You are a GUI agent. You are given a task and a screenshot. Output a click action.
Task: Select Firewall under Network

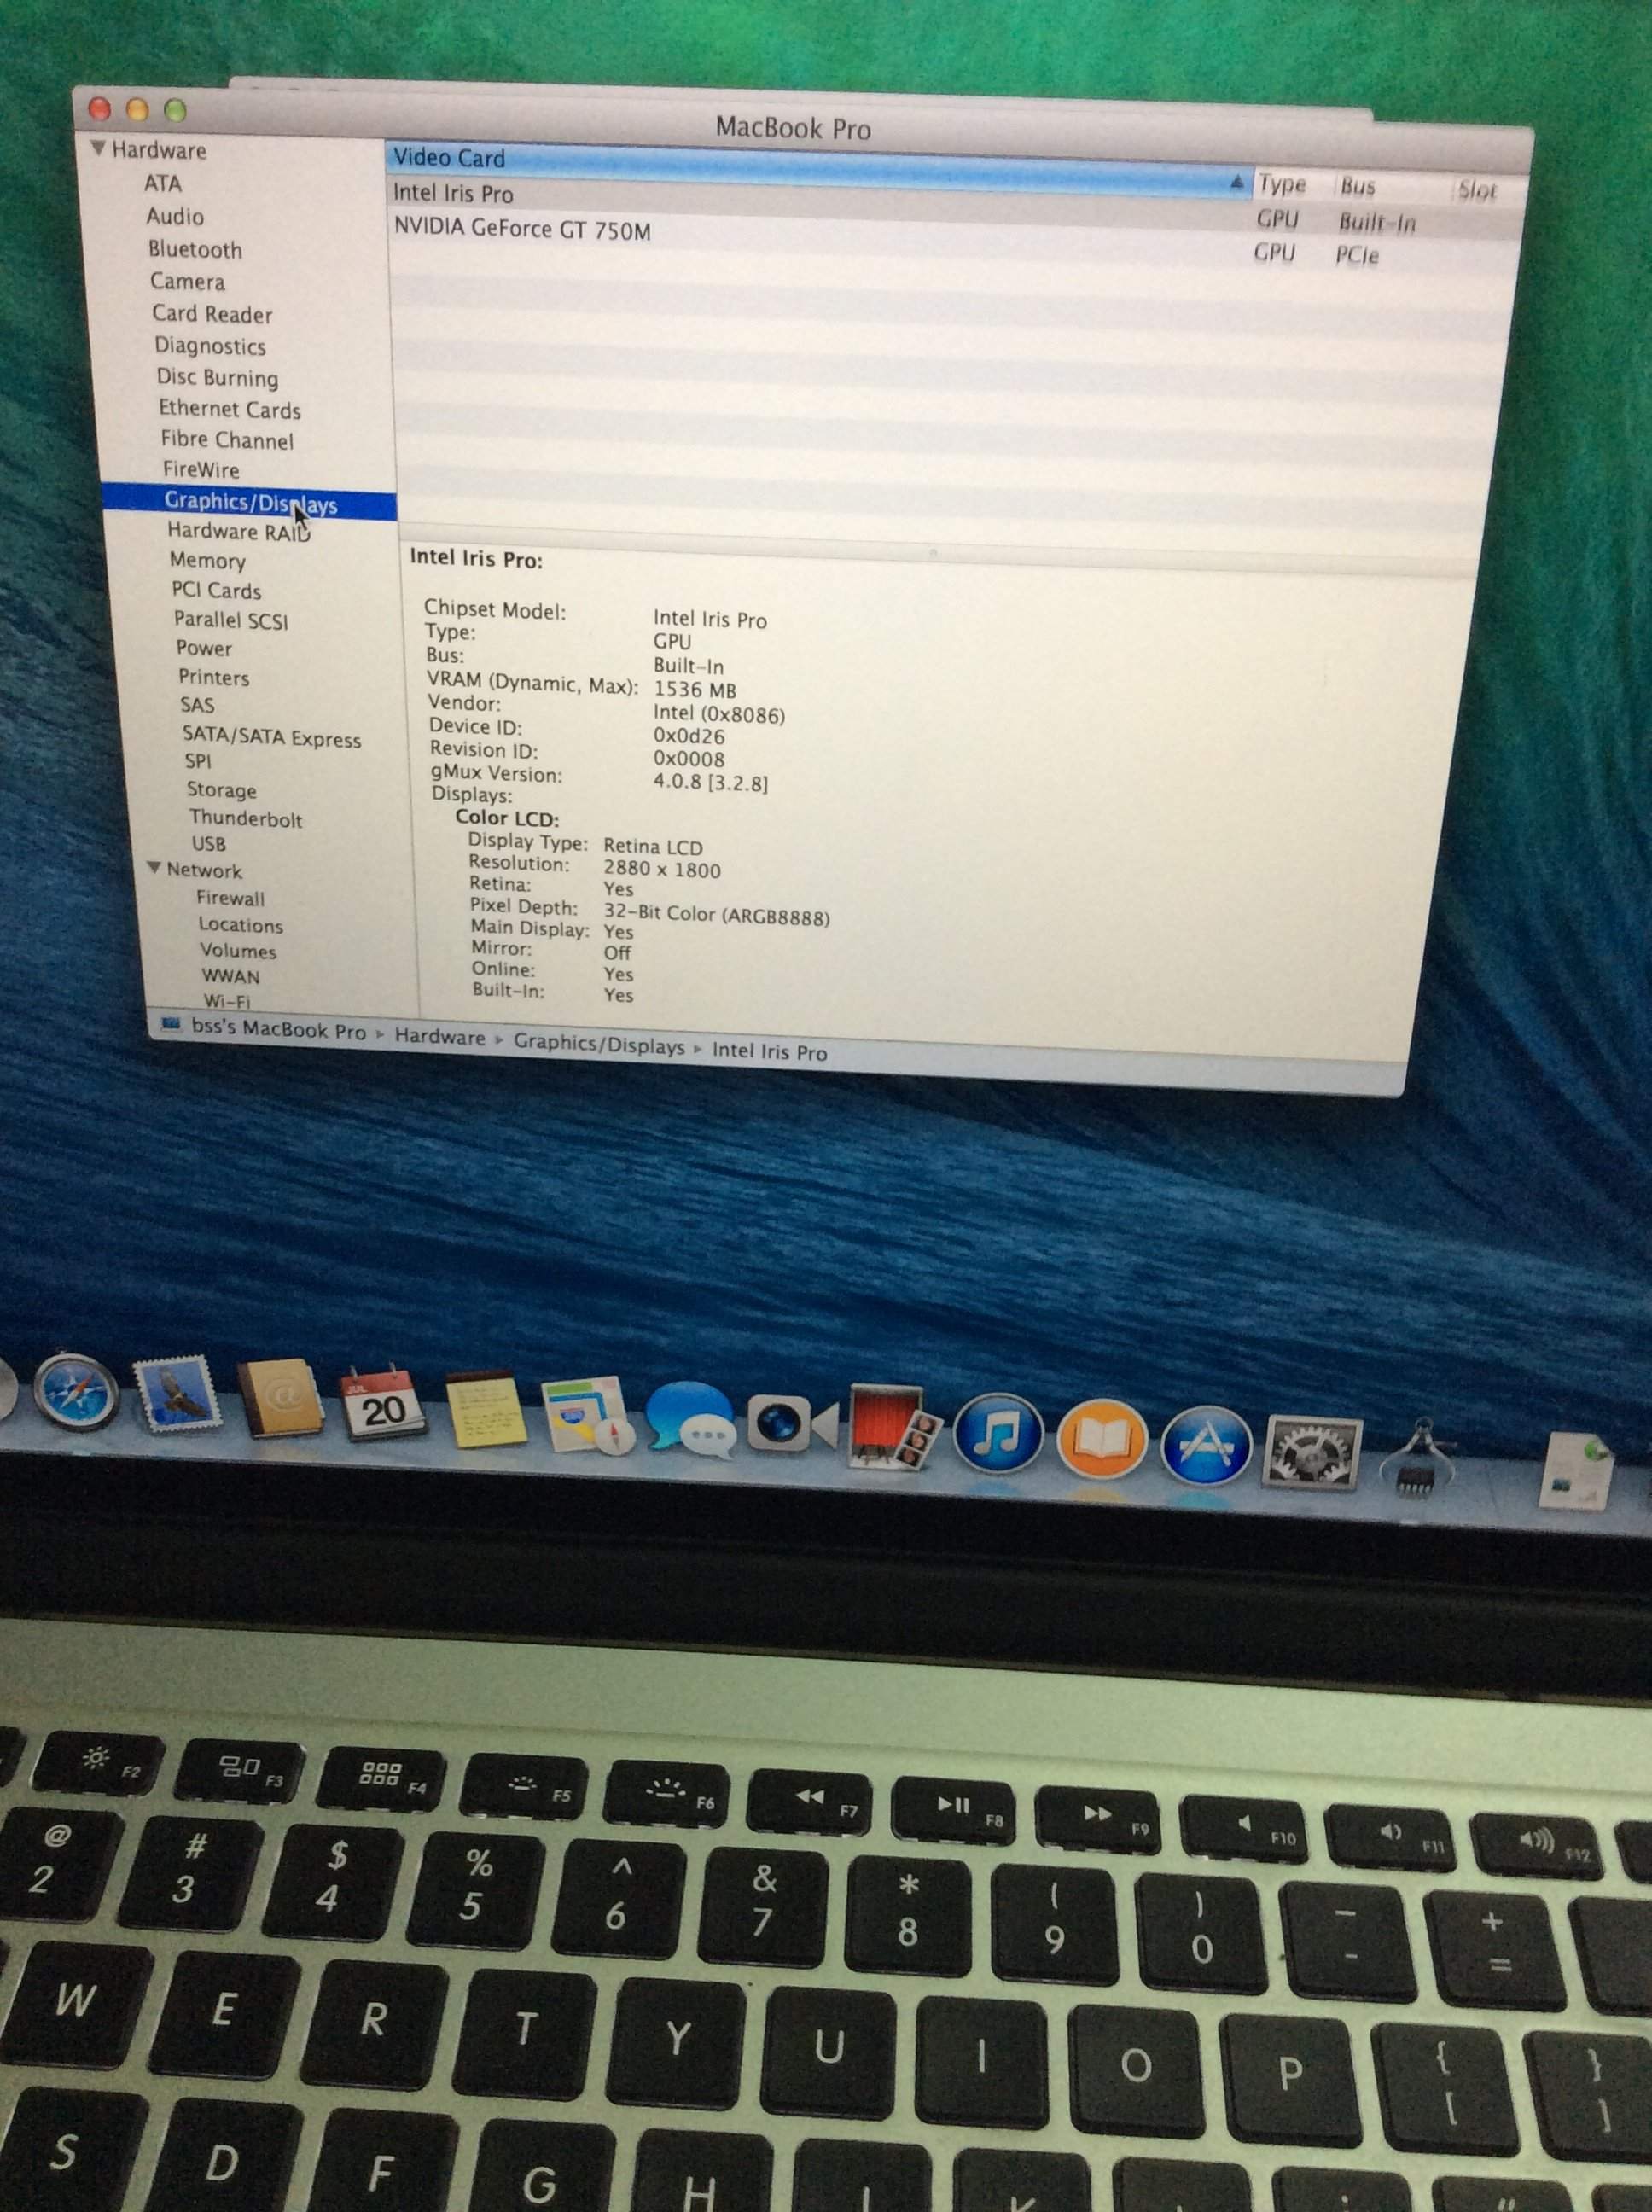[x=231, y=898]
